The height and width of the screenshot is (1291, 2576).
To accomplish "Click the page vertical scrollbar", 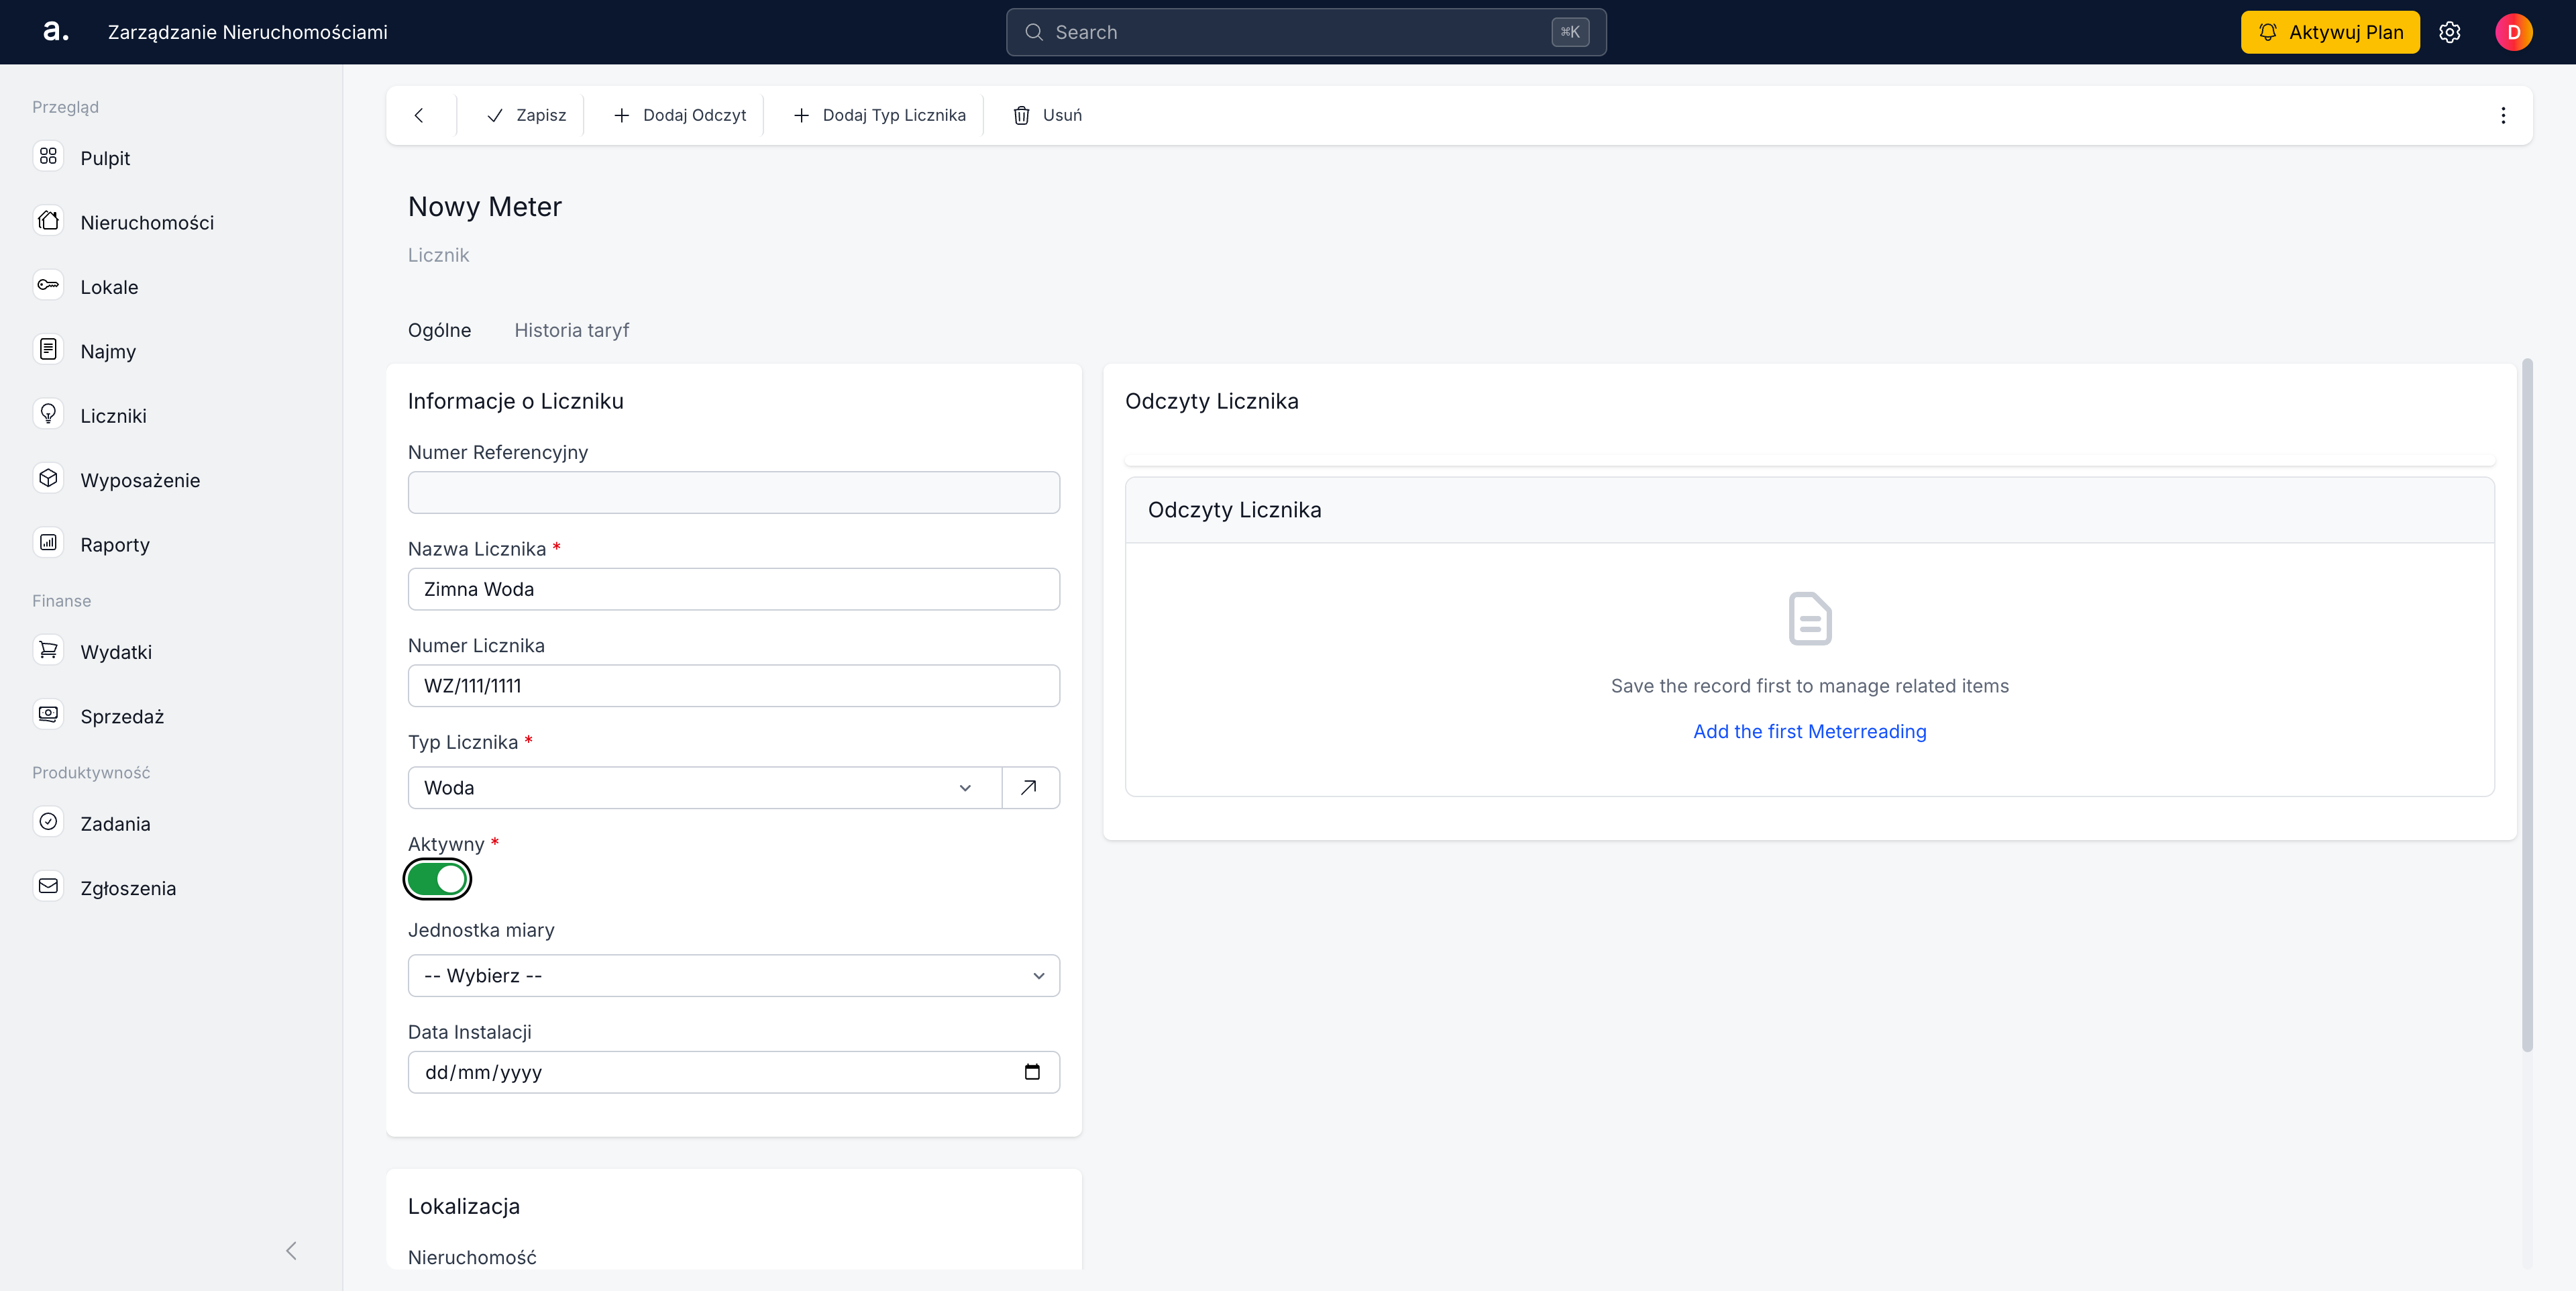I will pyautogui.click(x=2527, y=705).
